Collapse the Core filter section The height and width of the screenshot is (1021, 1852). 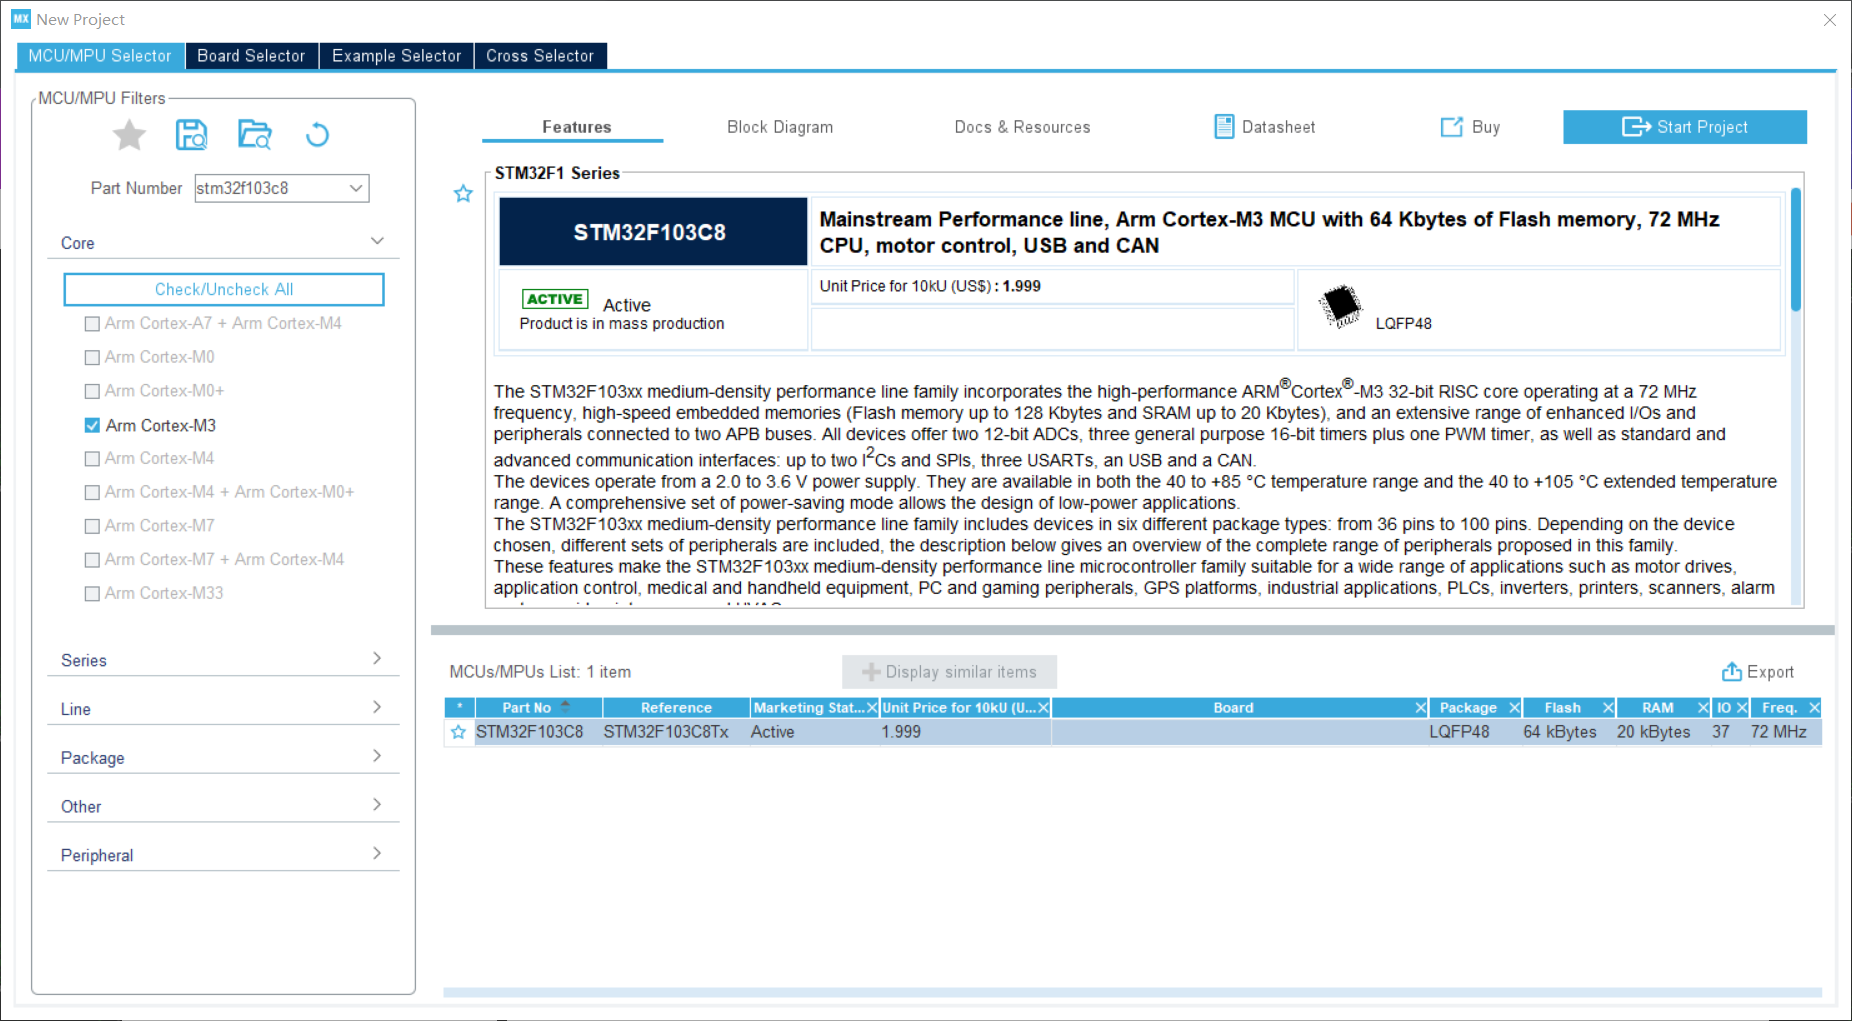click(377, 242)
